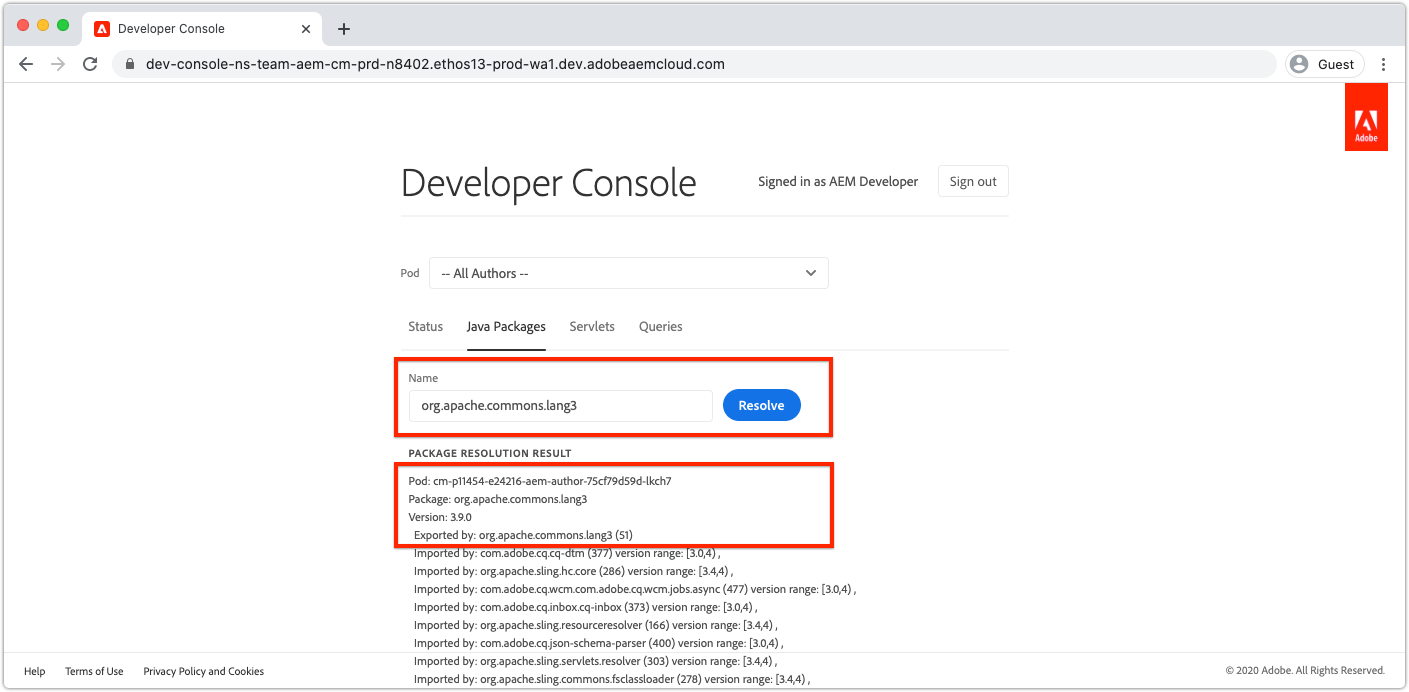The image size is (1409, 692).
Task: Open the Help footer link
Action: coord(34,671)
